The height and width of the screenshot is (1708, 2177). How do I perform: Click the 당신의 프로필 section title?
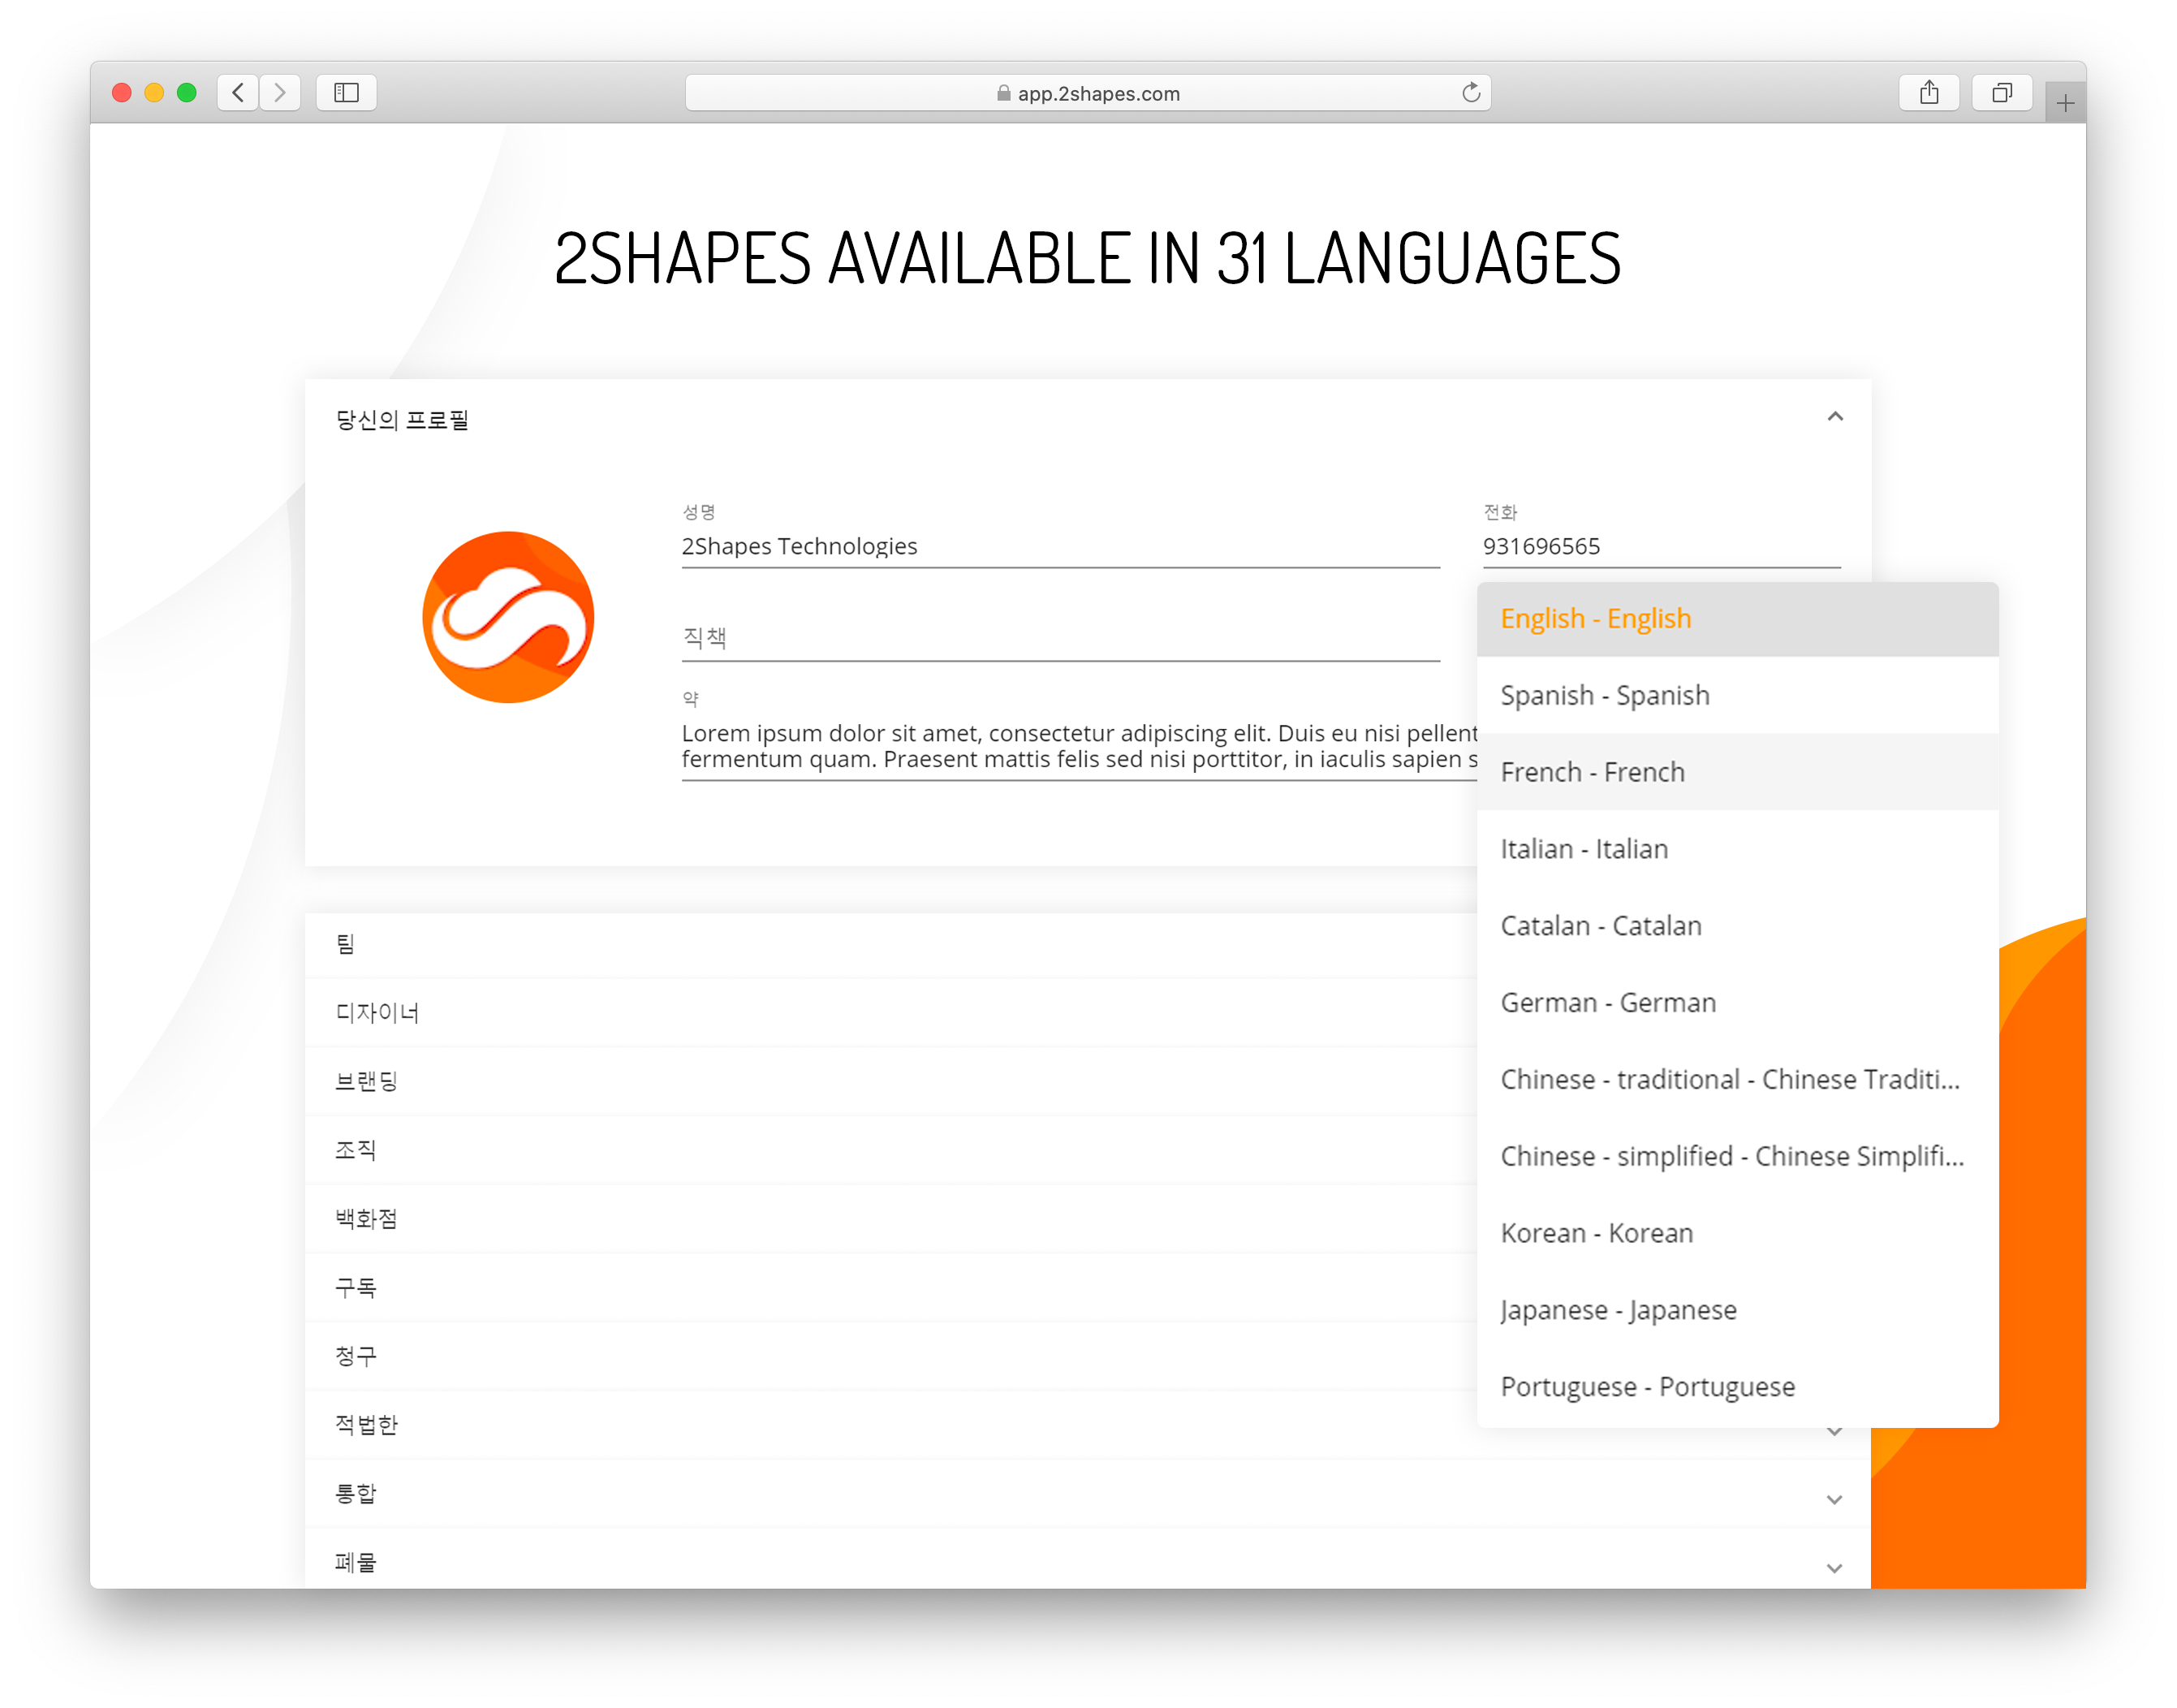(402, 420)
